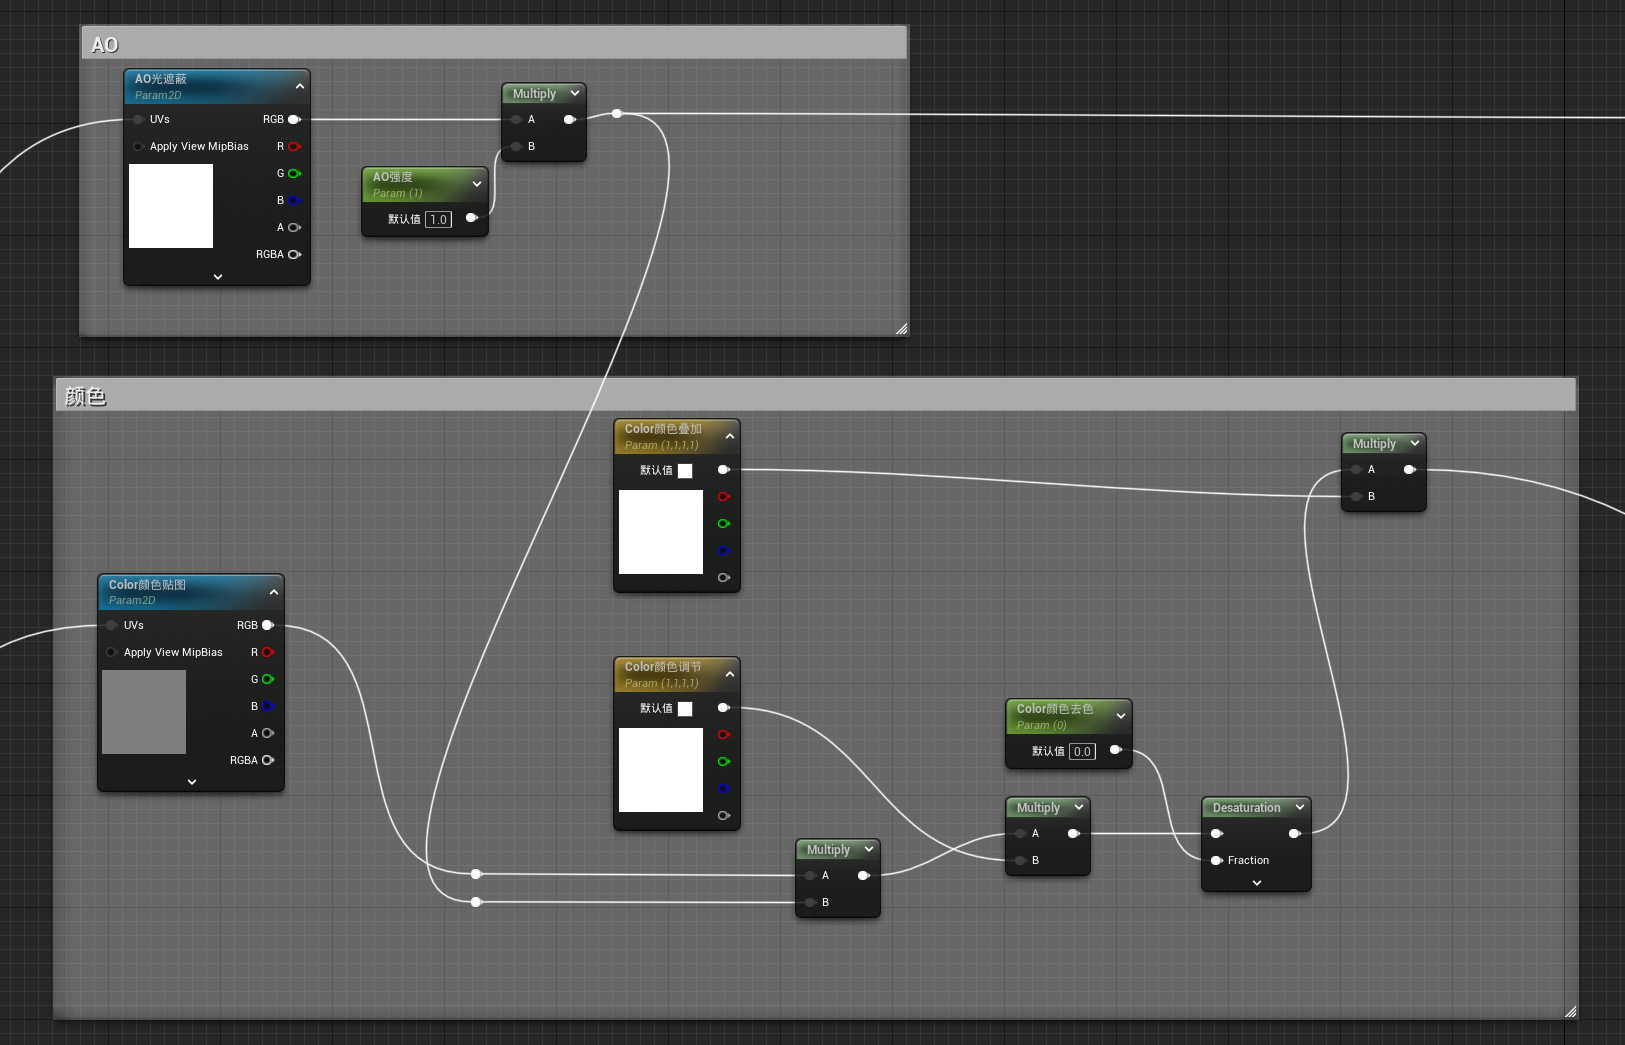Click input pin A of the AO group Multiply node
This screenshot has width=1625, height=1045.
pos(516,119)
